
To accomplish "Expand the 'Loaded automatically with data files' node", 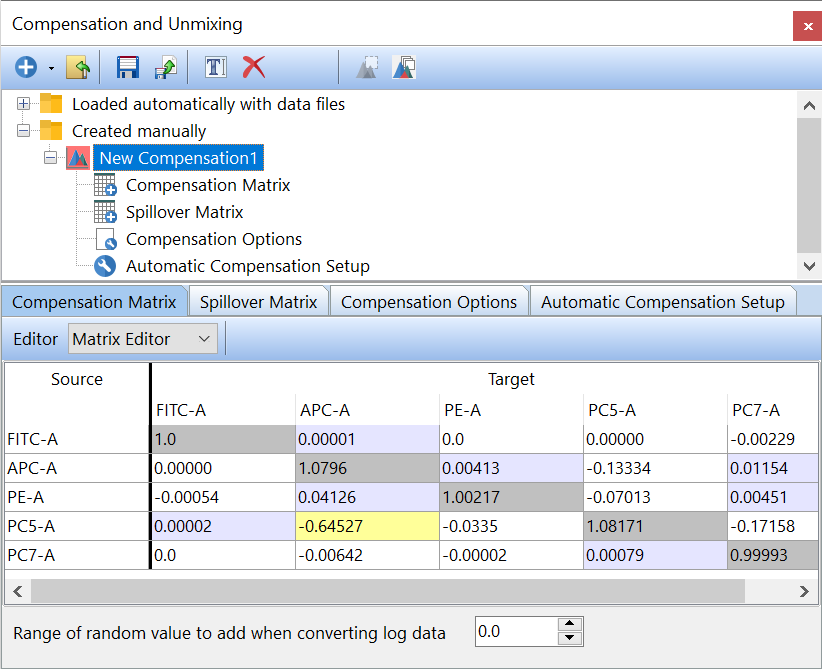I will click(x=24, y=104).
